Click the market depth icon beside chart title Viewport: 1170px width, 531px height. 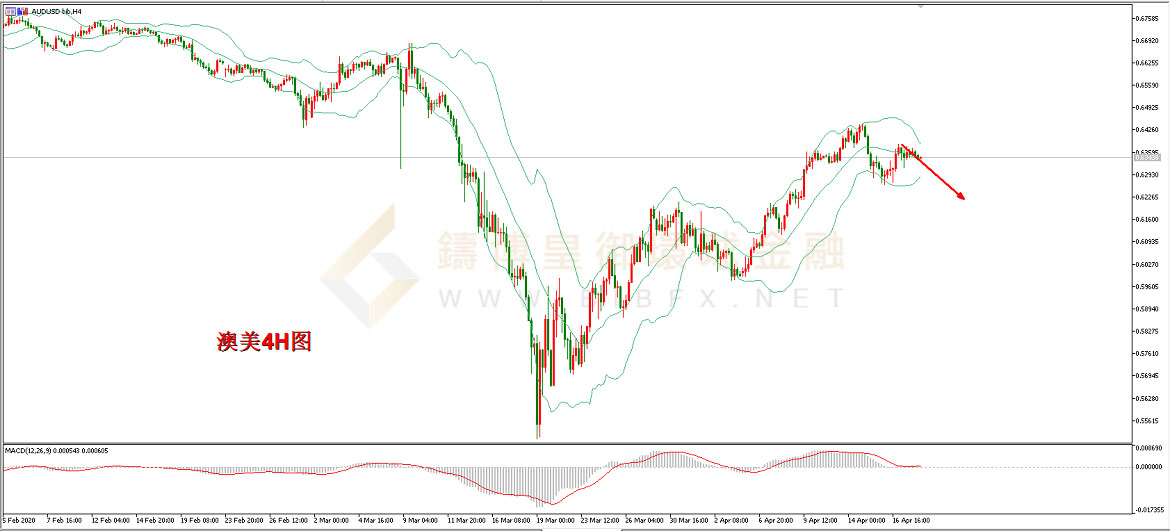tap(23, 9)
